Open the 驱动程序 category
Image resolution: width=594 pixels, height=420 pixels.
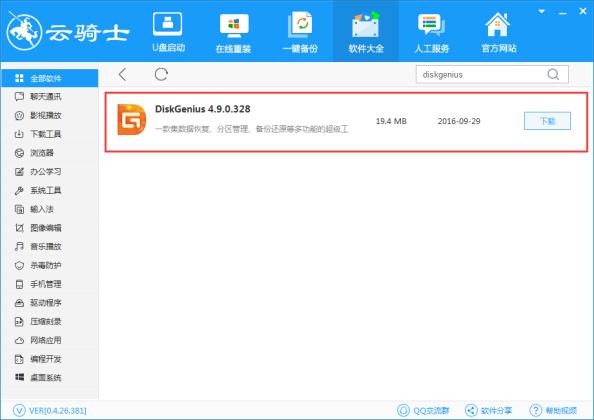coord(49,303)
